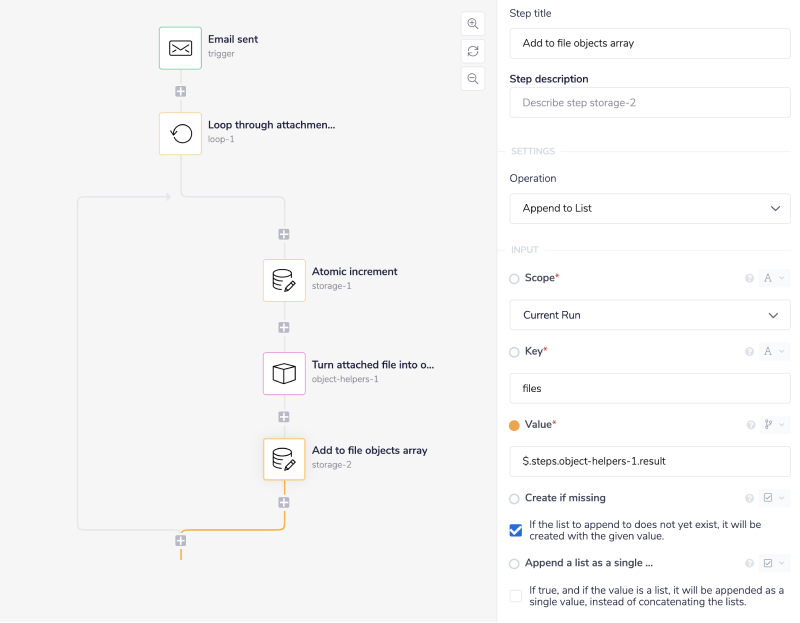Screen dimensions: 800x623
Task: Open the Value input type selector dropdown
Action: [x=775, y=425]
